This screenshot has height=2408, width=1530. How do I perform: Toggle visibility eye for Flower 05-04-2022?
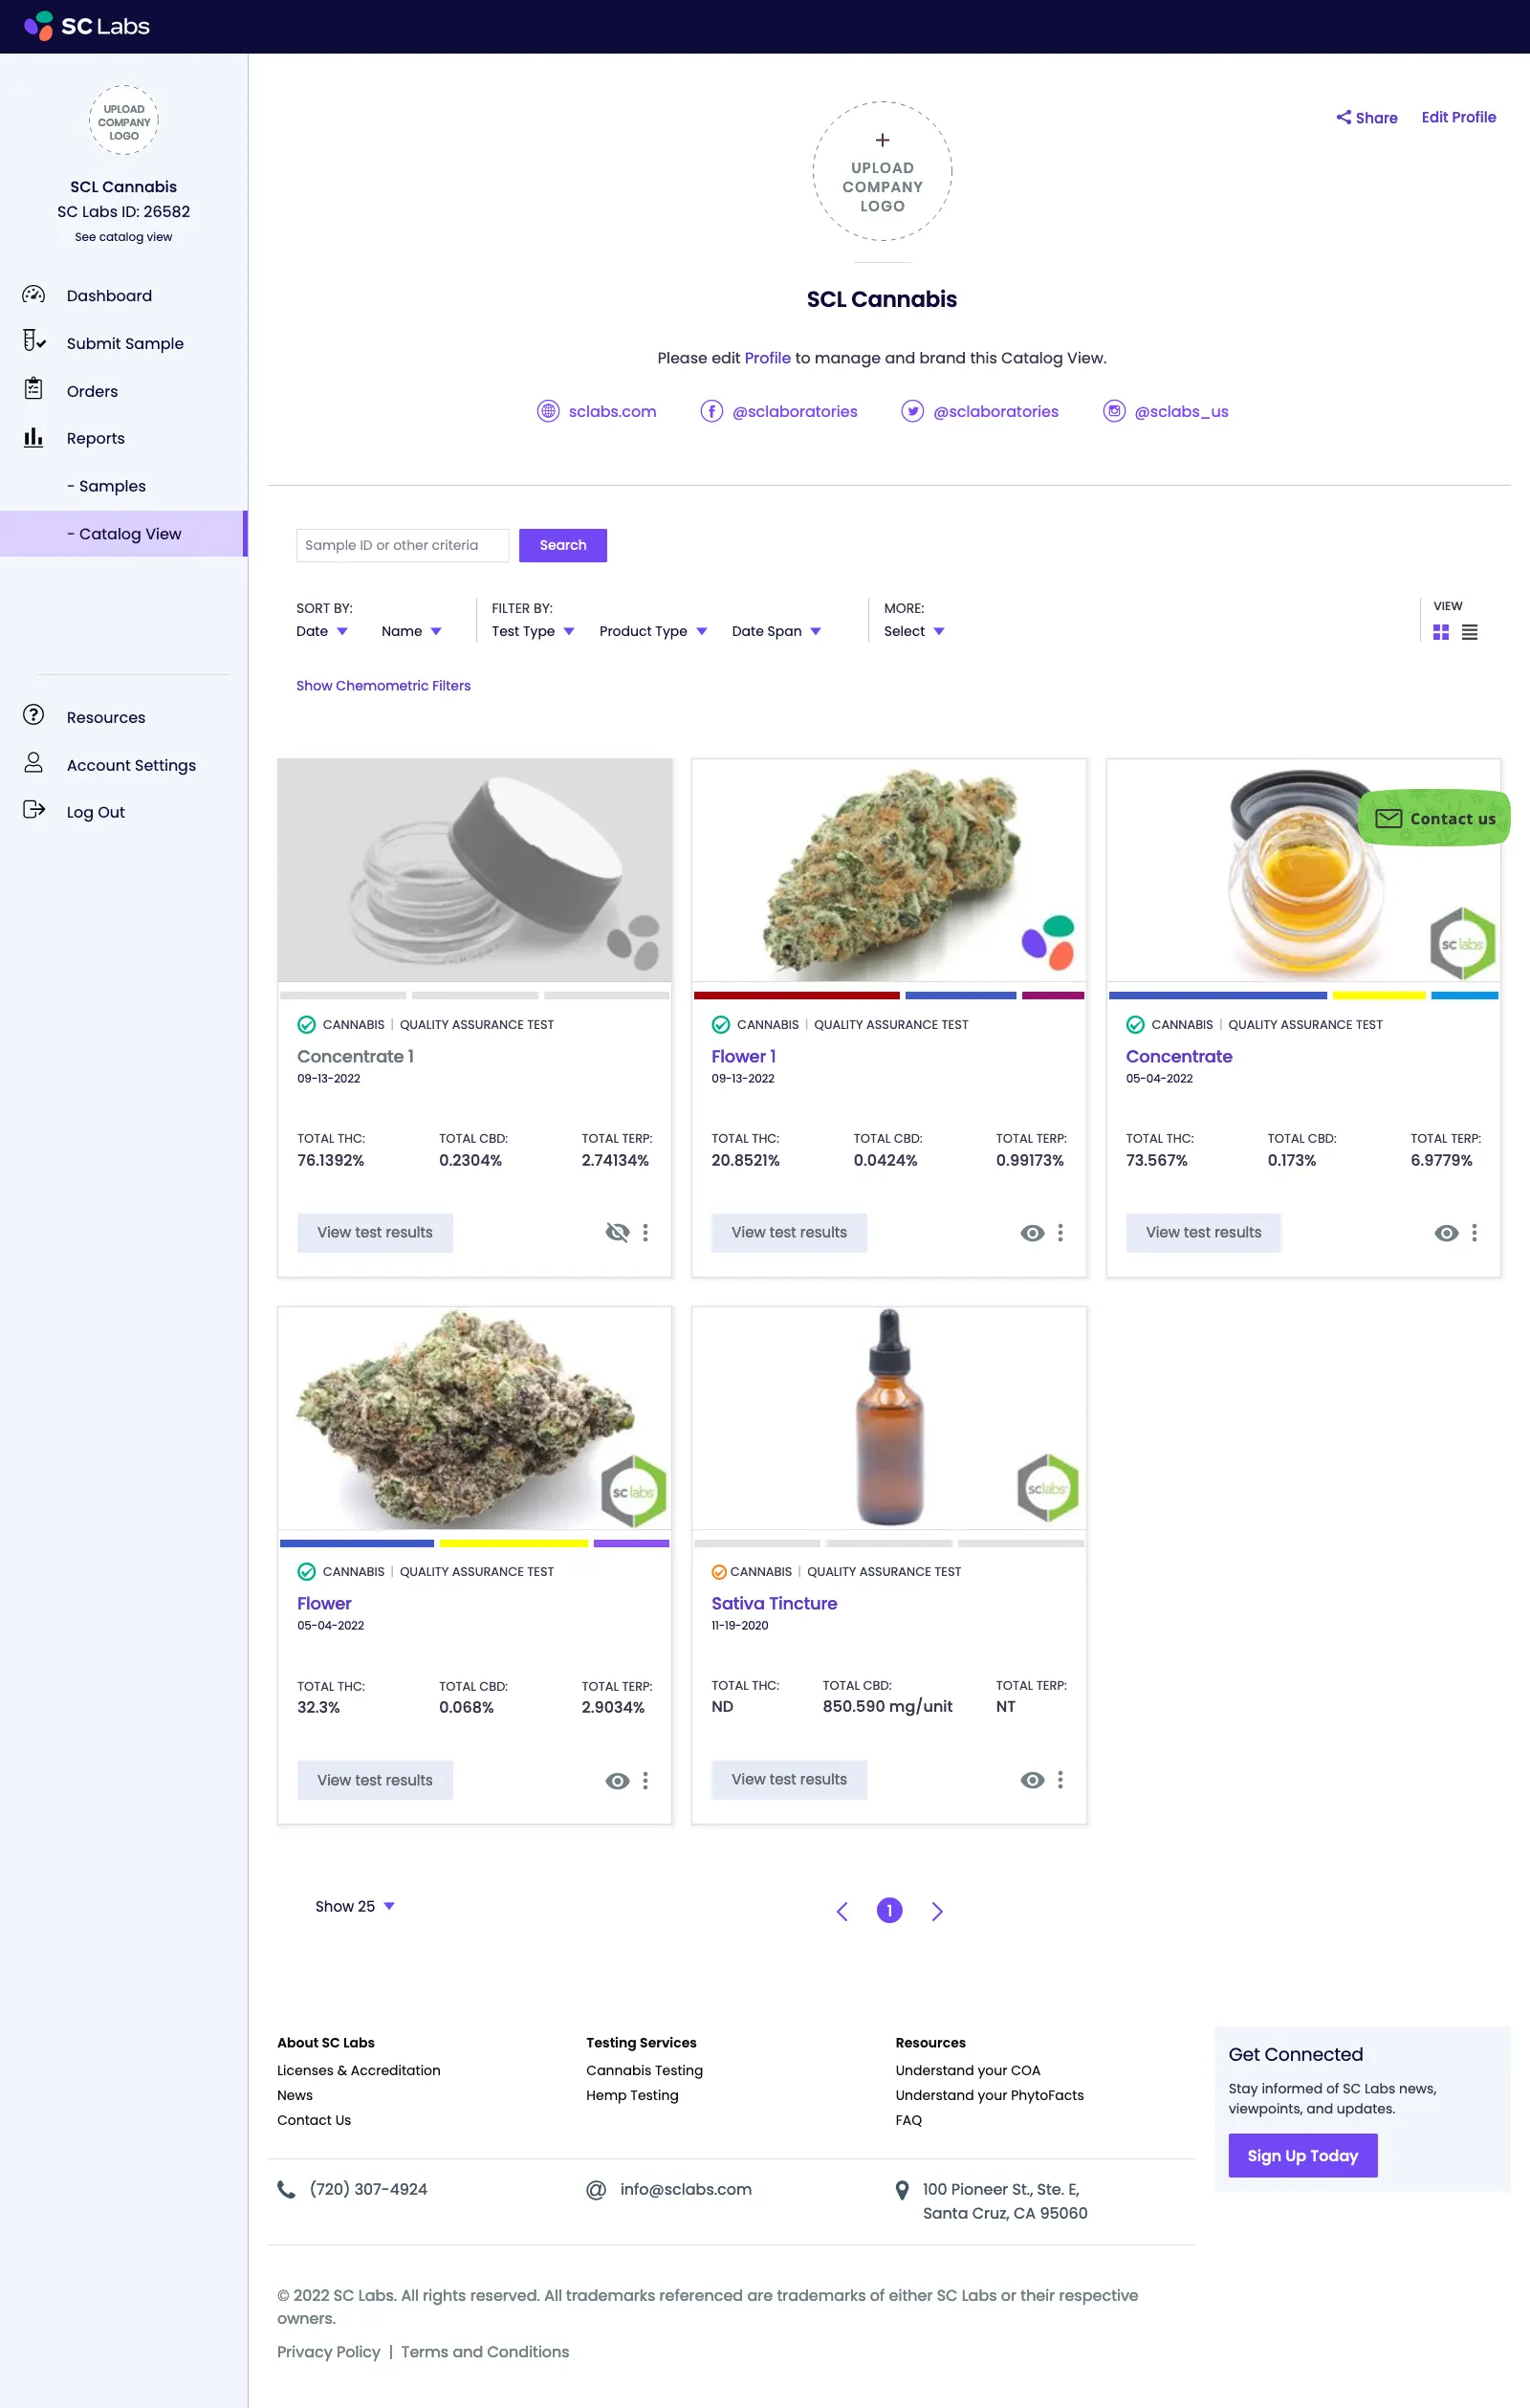click(617, 1781)
